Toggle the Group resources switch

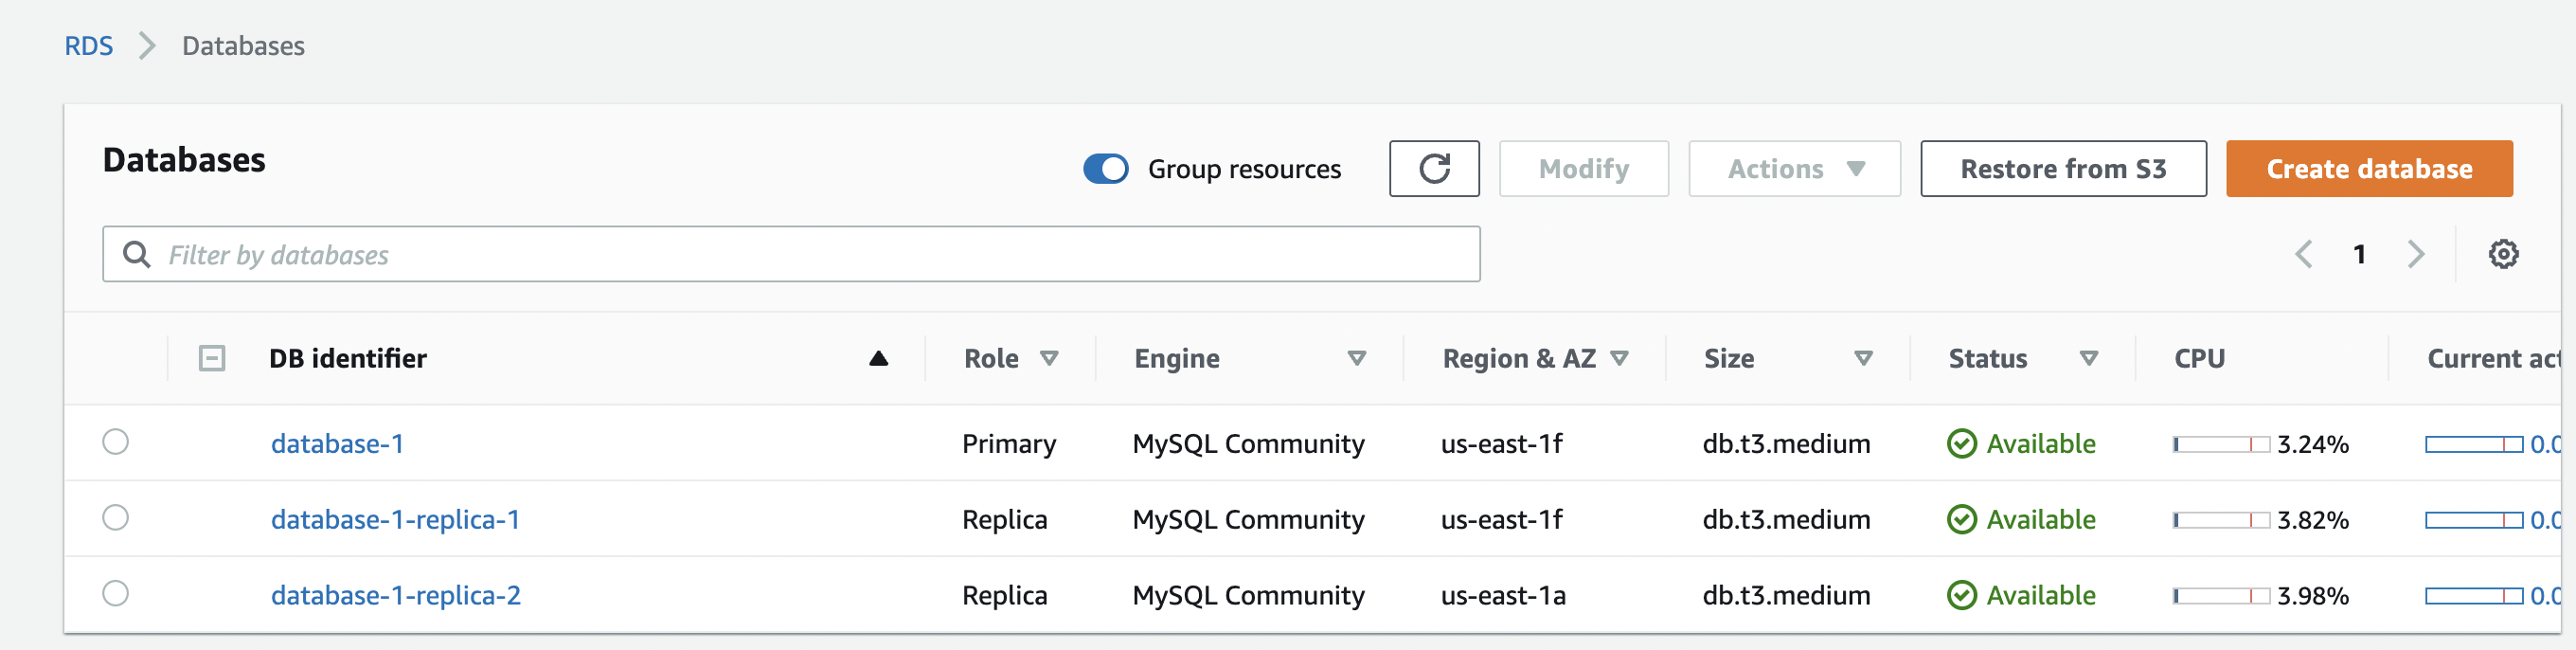click(1105, 169)
